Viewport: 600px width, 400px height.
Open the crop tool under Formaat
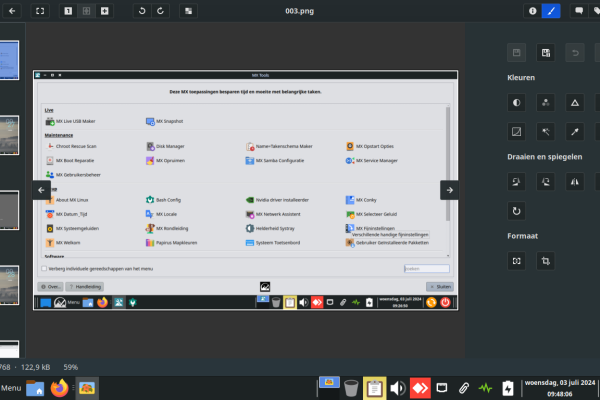pos(545,261)
